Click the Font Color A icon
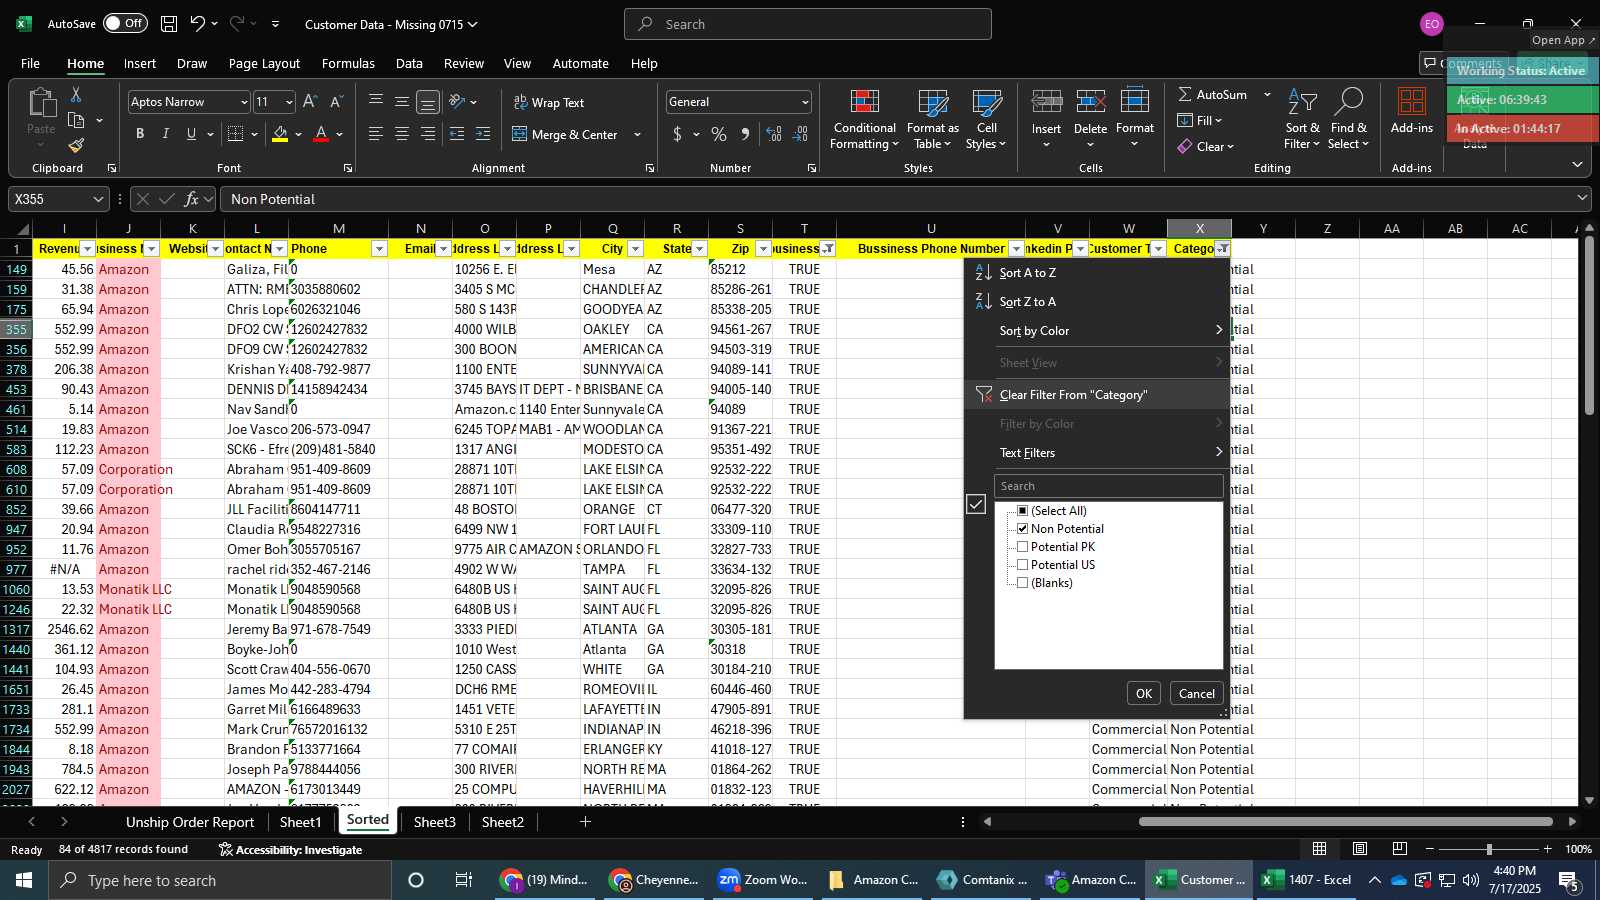1600x900 pixels. 321,134
